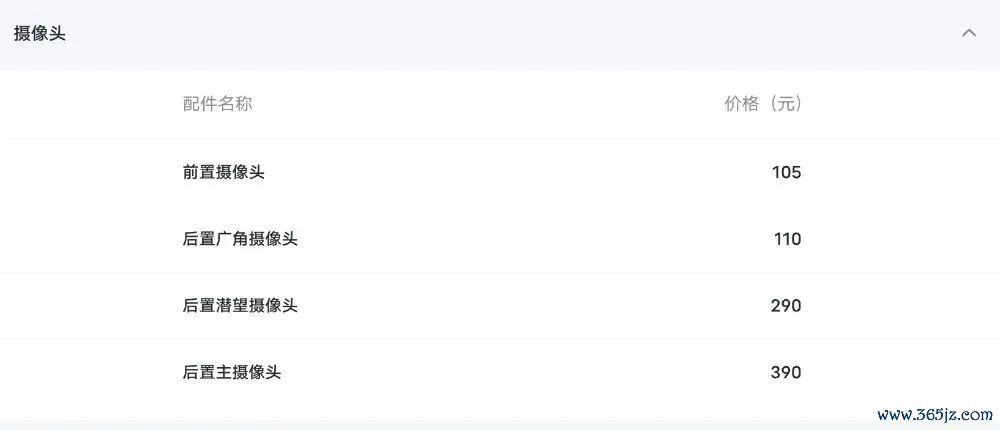Select the 前置摄像头 part name
This screenshot has height=430, width=1000.
pyautogui.click(x=223, y=172)
